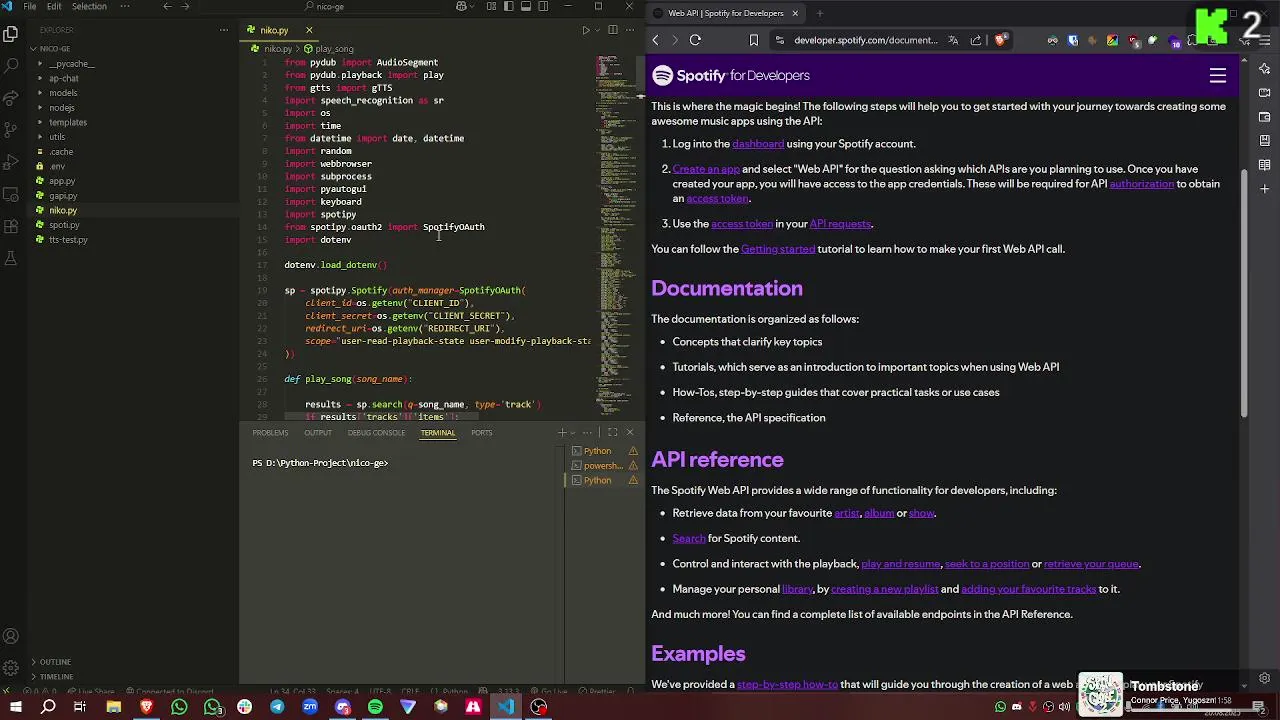This screenshot has height=720, width=1280.
Task: Select the Web API Spotify browser tab
Action: pyautogui.click(x=726, y=13)
